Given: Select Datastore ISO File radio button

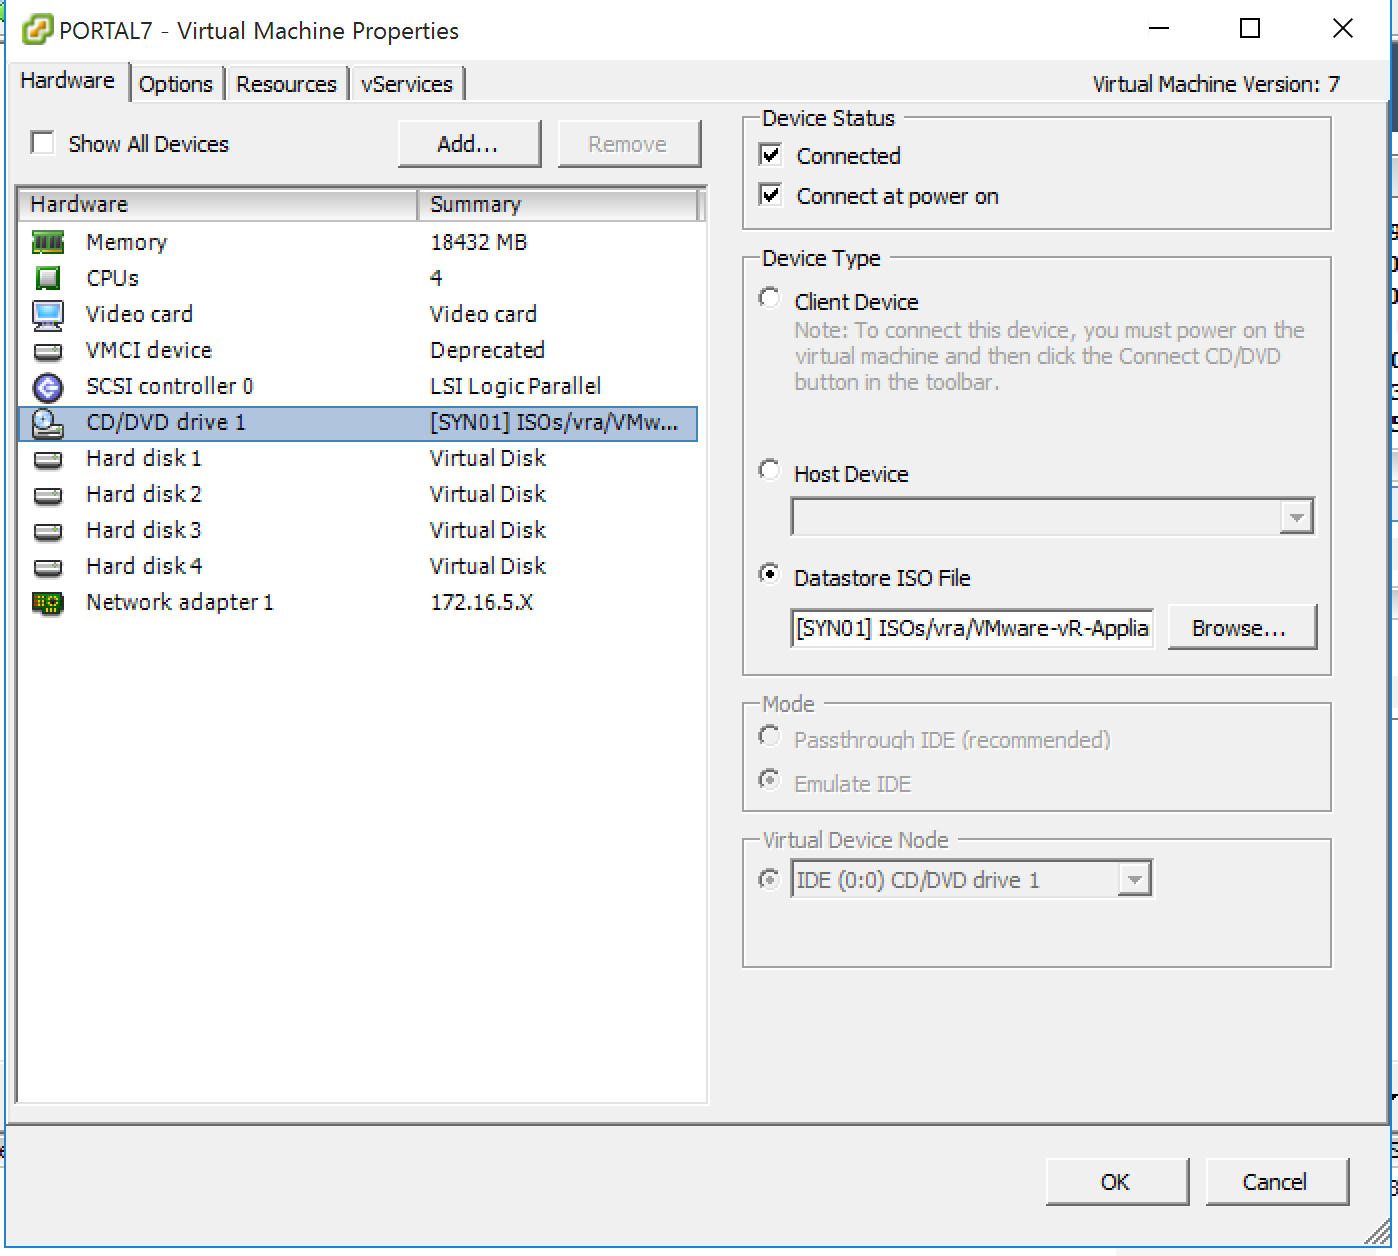Looking at the screenshot, I should coord(769,574).
